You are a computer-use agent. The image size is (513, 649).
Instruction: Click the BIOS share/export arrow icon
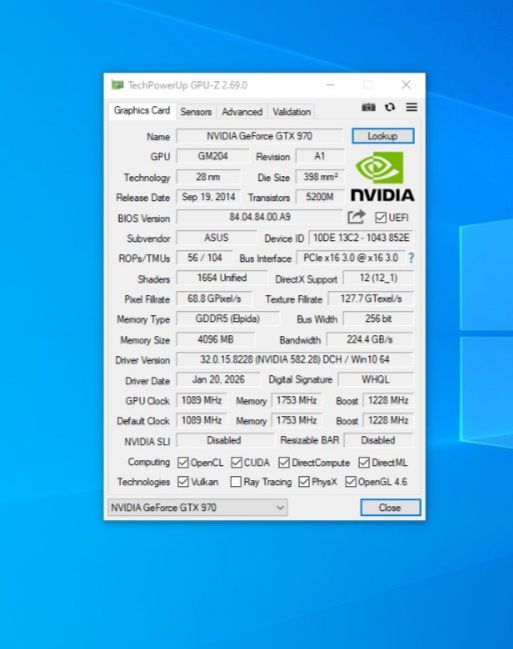[356, 216]
